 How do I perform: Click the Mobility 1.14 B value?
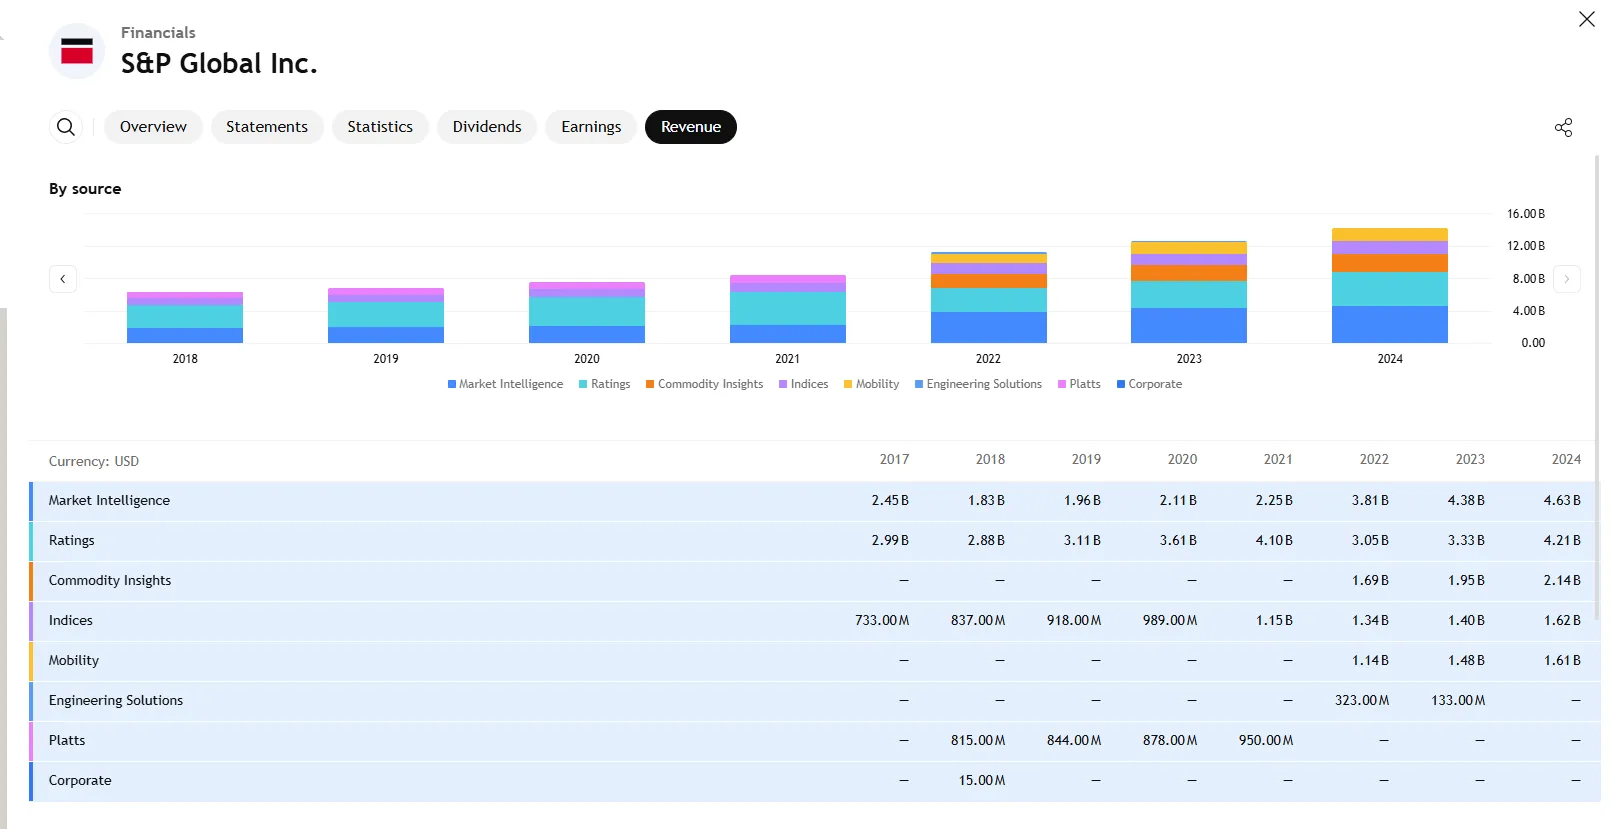1370,661
